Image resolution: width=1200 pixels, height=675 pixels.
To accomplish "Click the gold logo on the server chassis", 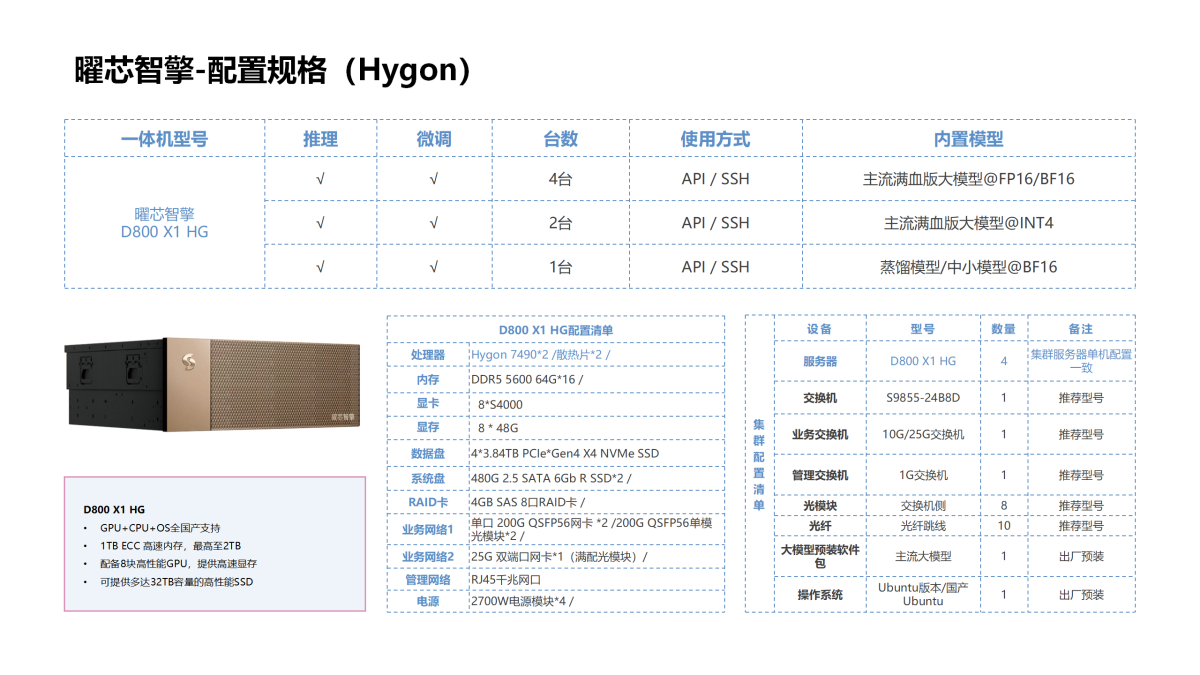I will click(188, 363).
